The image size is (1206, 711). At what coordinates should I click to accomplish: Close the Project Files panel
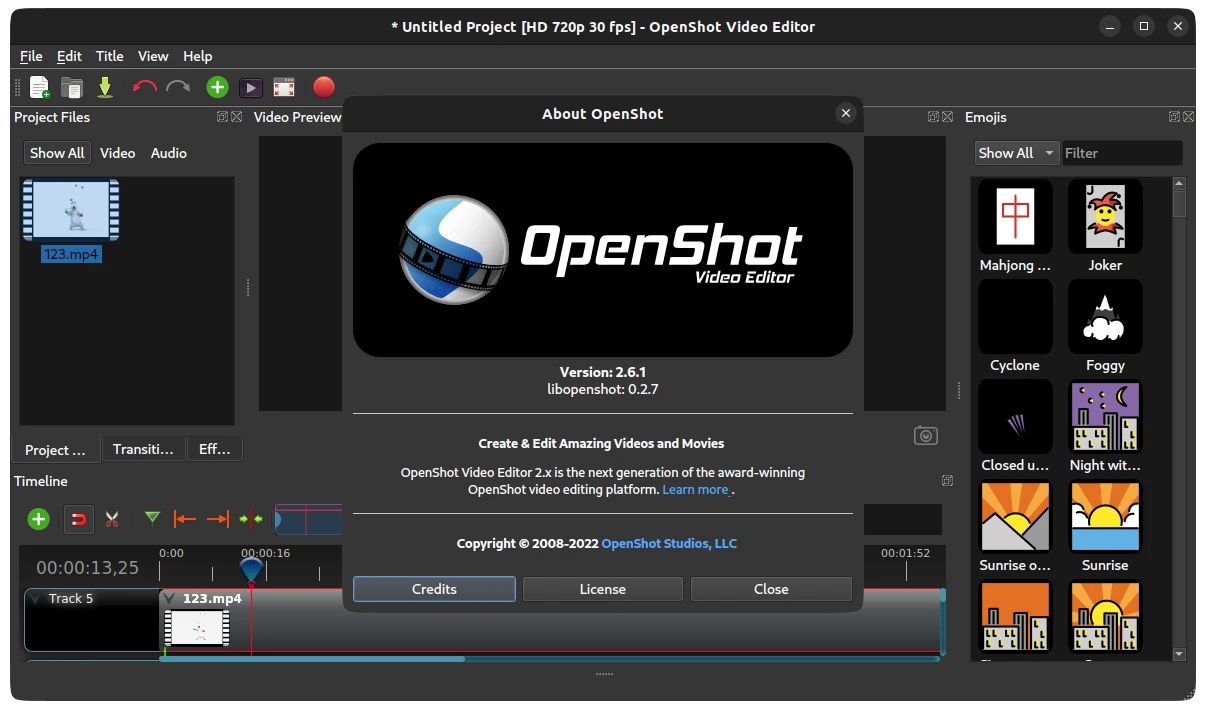236,117
